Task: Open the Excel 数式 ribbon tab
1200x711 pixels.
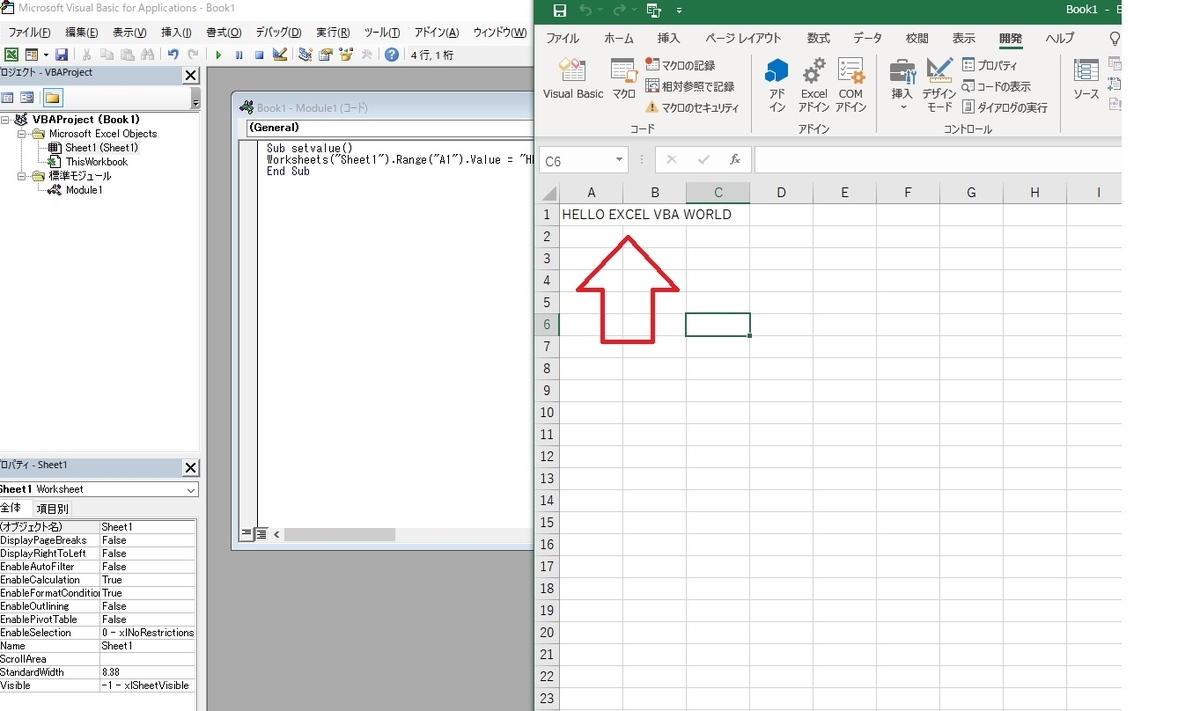Action: 818,38
